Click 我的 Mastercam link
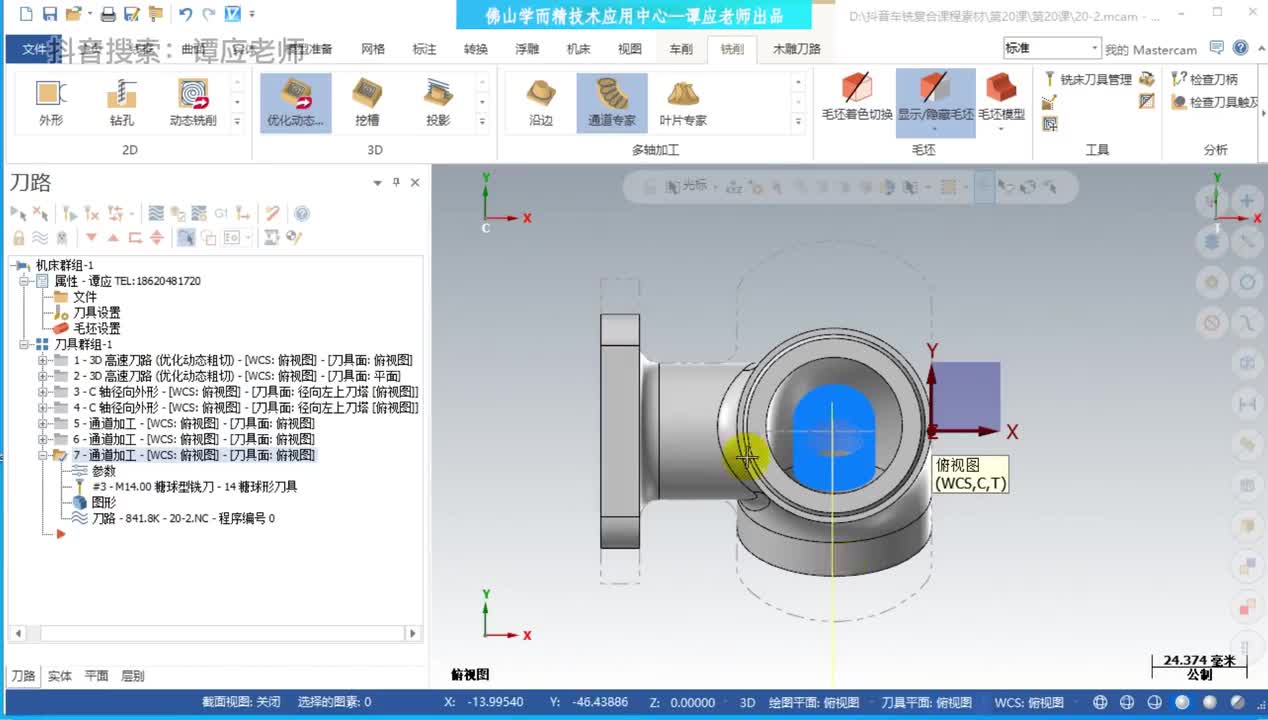Screen dimensions: 1268x720 (x=1151, y=49)
